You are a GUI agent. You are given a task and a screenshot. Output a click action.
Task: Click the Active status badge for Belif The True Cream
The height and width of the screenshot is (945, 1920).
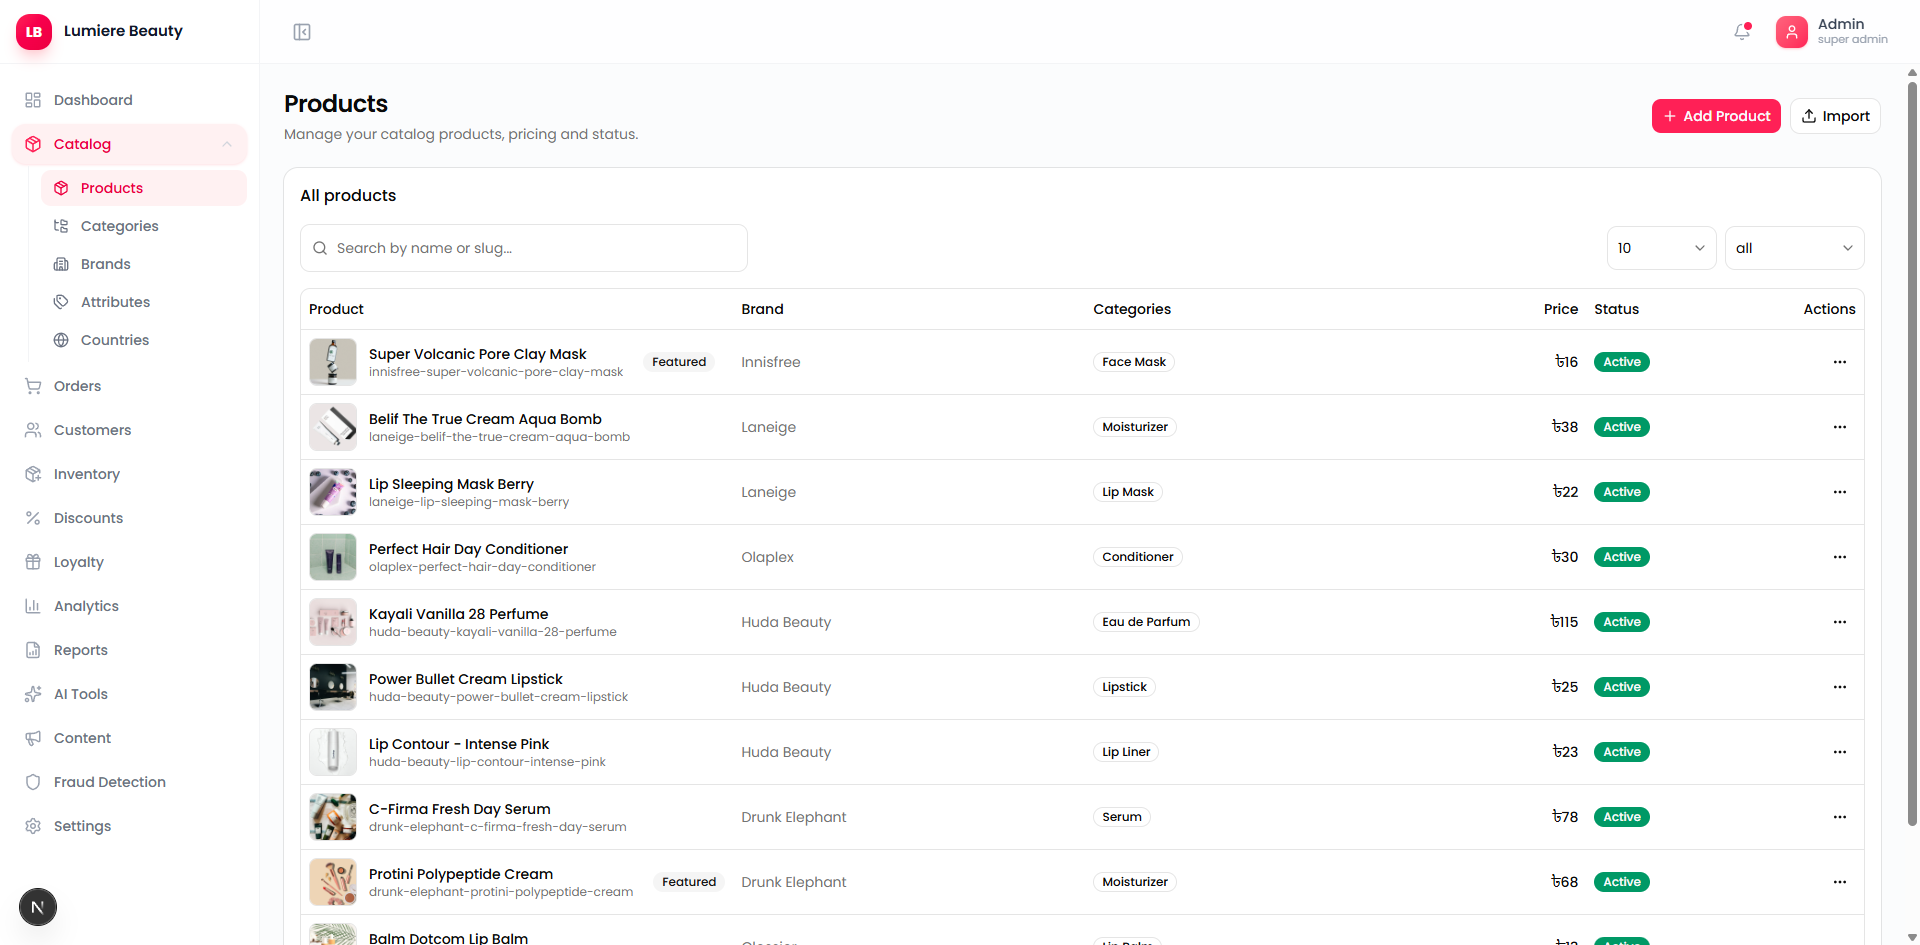pos(1622,427)
